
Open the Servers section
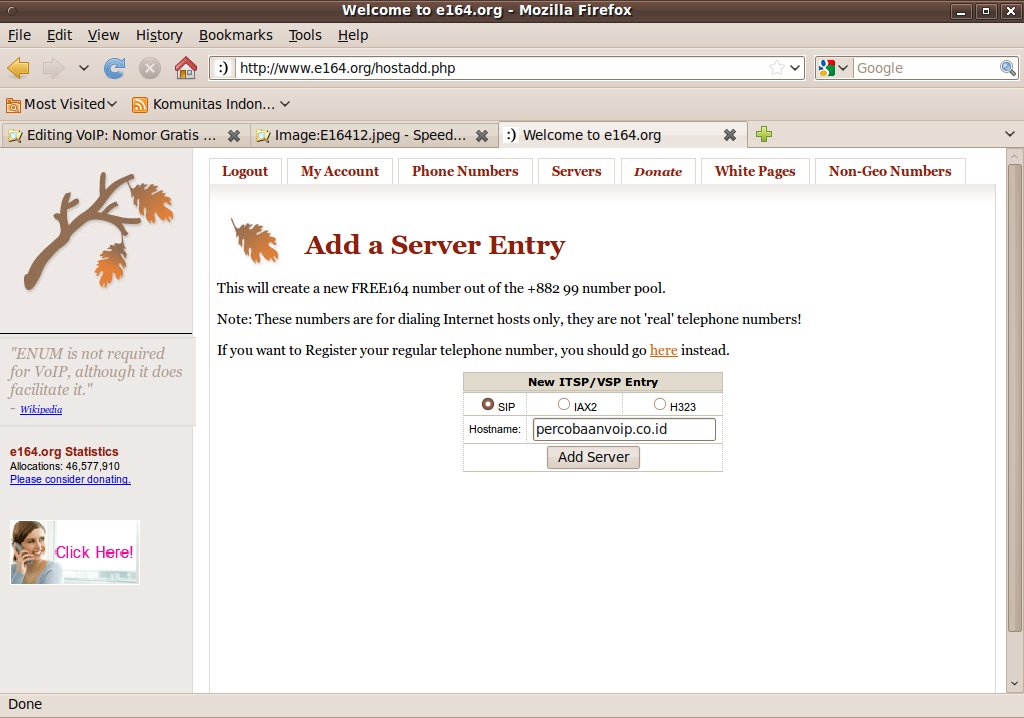click(x=576, y=171)
